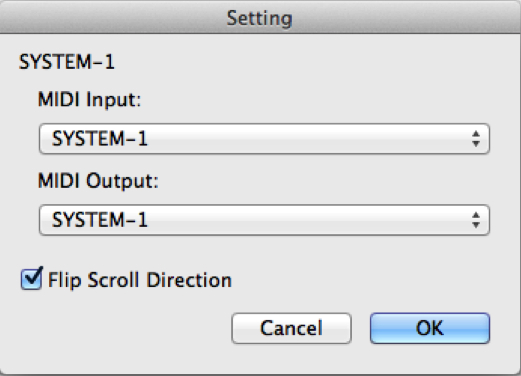Confirm settings with the OK button
Viewport: 521px width, 376px height.
pyautogui.click(x=430, y=328)
